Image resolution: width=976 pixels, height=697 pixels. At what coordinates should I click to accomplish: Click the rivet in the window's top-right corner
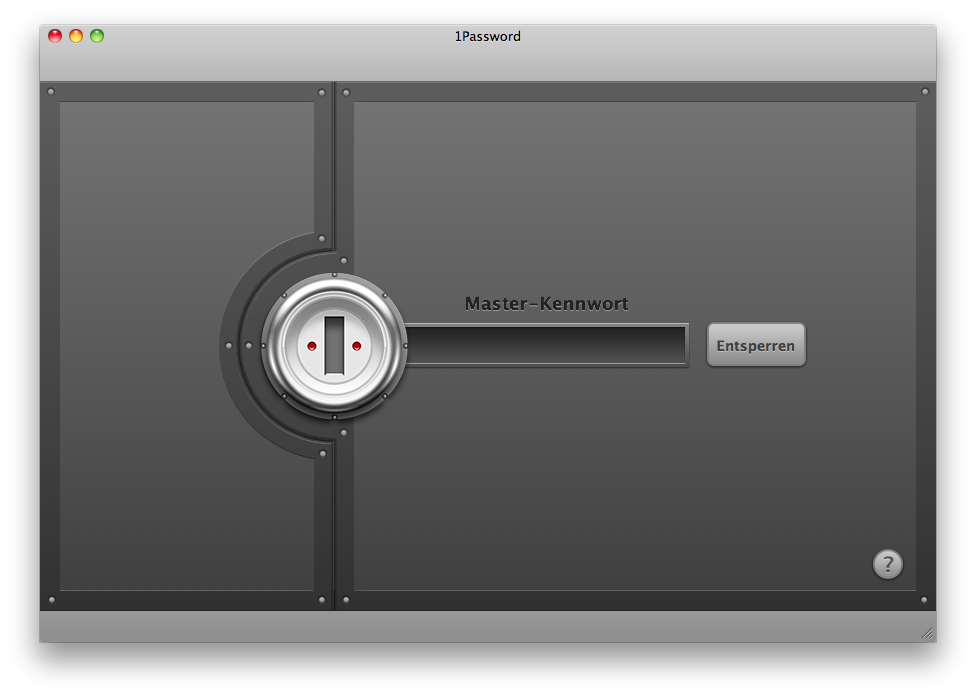(925, 92)
